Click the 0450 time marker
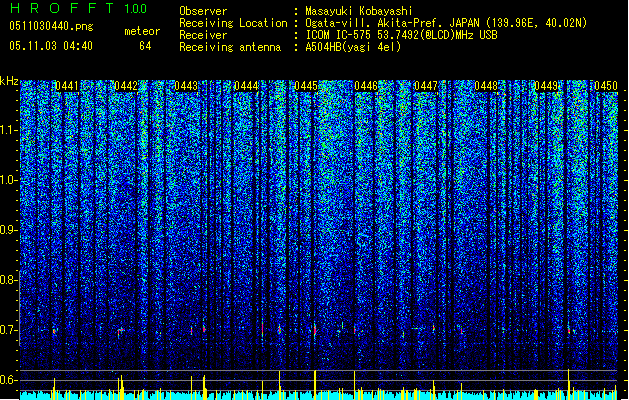 coord(606,86)
